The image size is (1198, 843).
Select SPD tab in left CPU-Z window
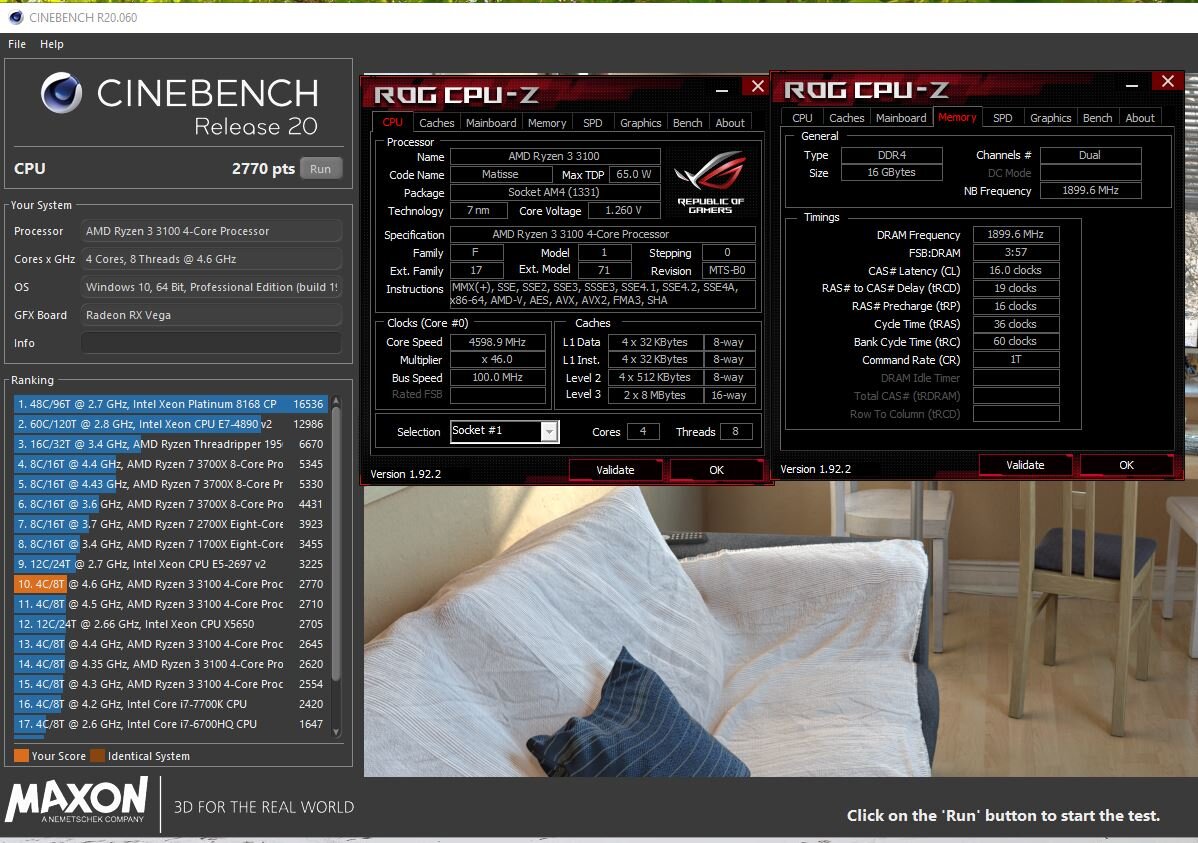click(x=593, y=122)
